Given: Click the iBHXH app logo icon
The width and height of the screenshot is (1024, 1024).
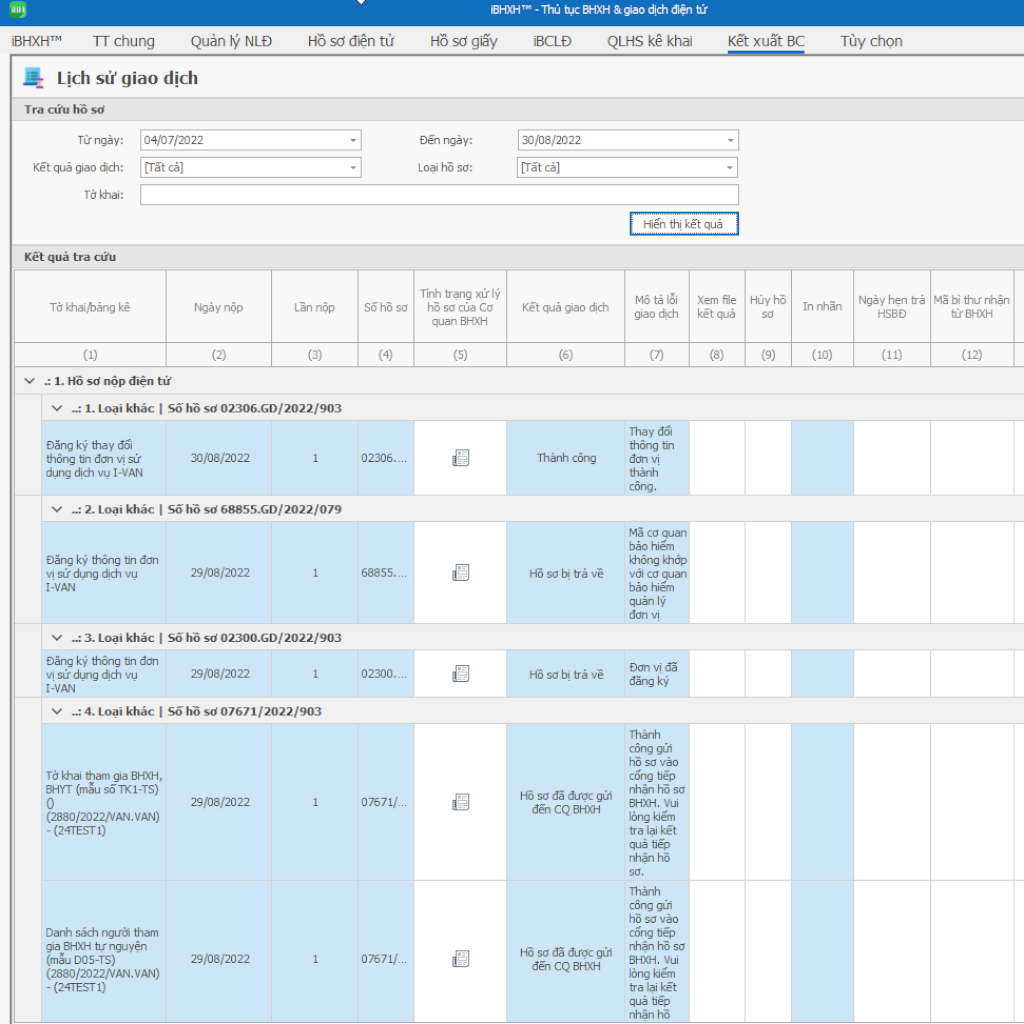Looking at the screenshot, I should [x=17, y=10].
